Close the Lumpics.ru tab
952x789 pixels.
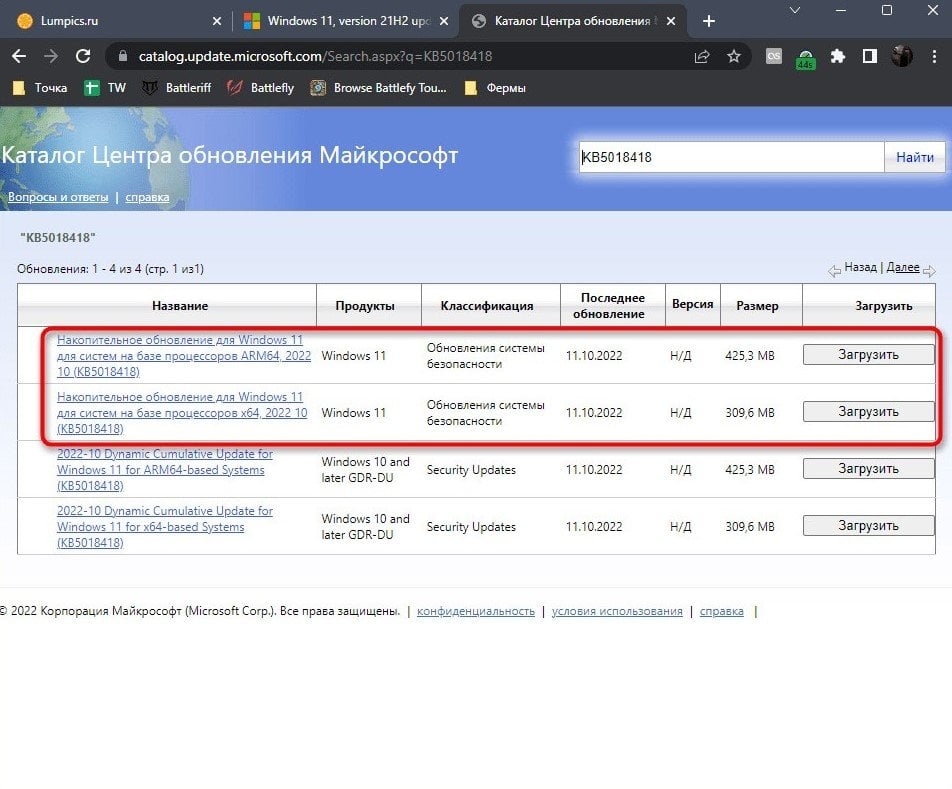pyautogui.click(x=217, y=21)
